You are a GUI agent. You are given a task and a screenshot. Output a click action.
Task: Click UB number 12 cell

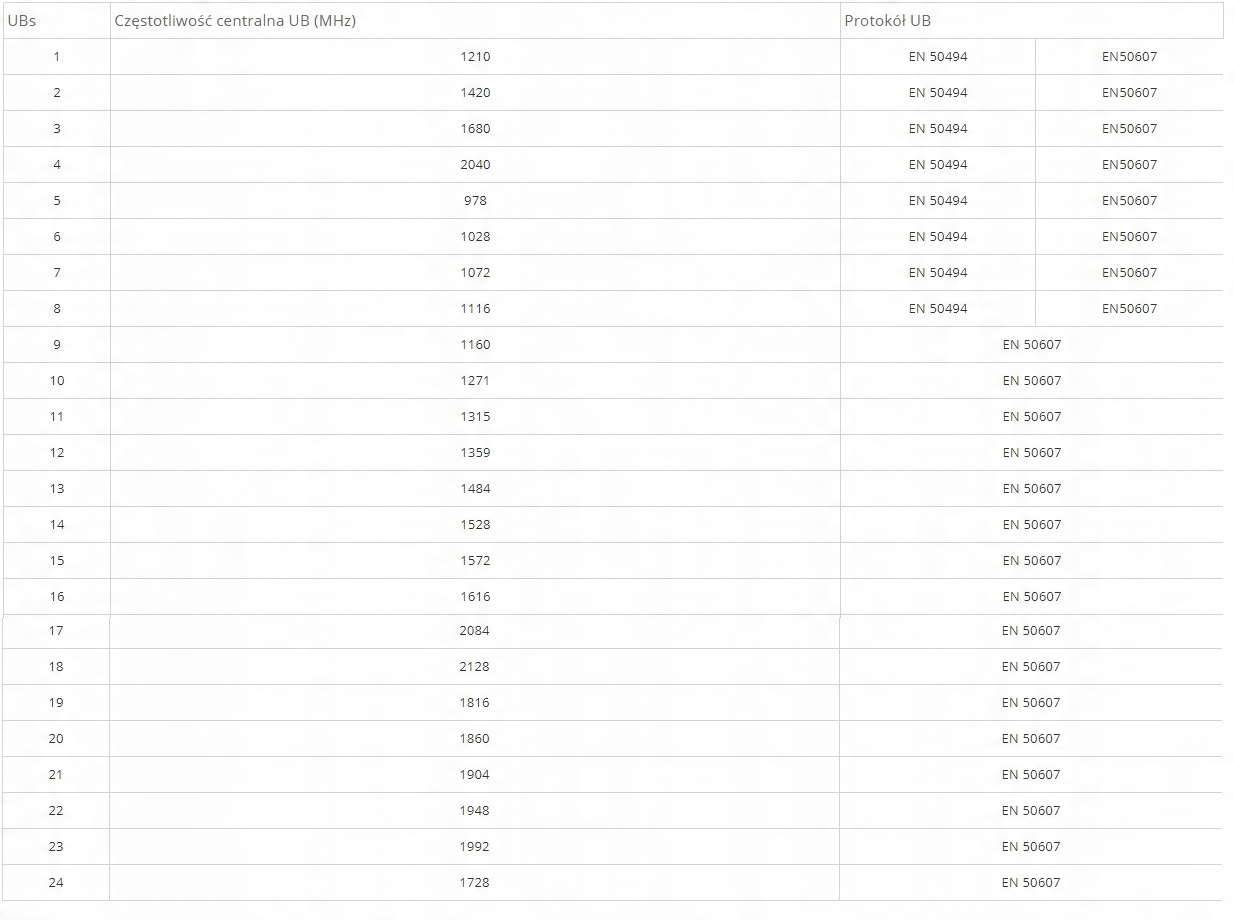coord(57,453)
